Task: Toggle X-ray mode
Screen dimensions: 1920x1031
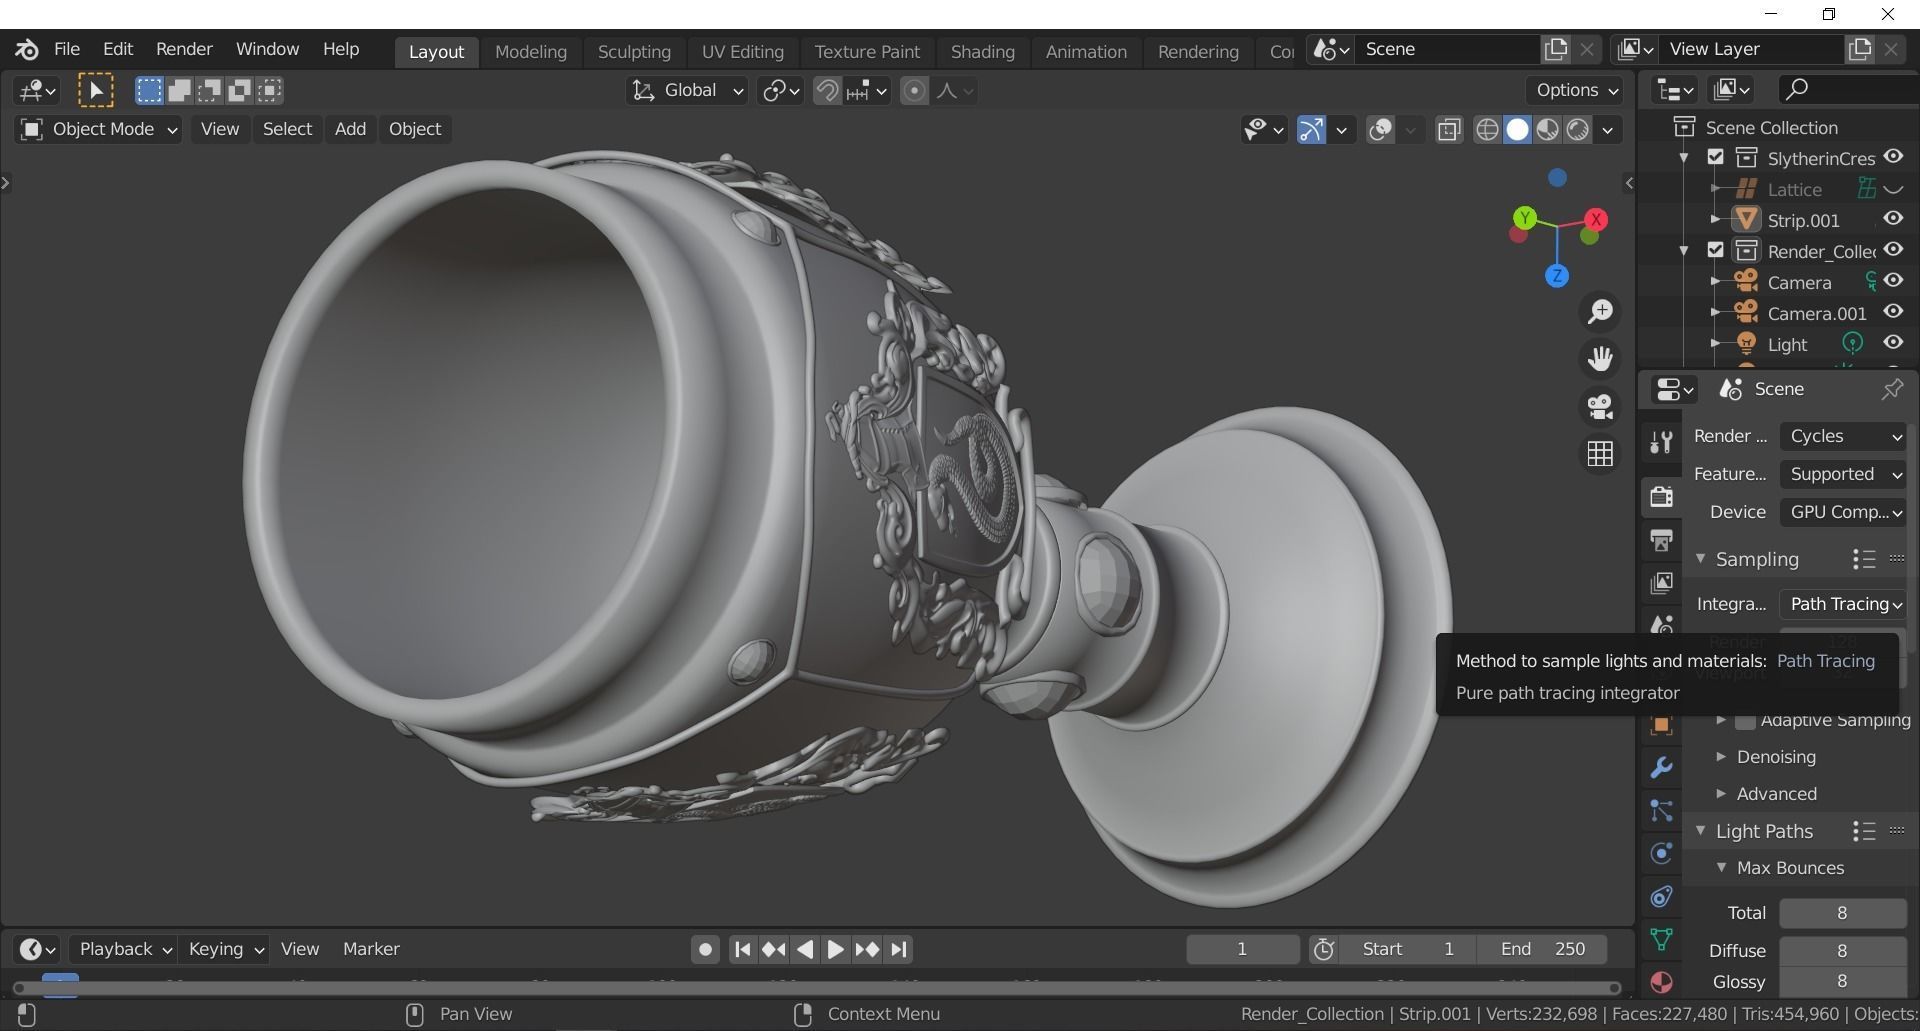Action: [1449, 130]
